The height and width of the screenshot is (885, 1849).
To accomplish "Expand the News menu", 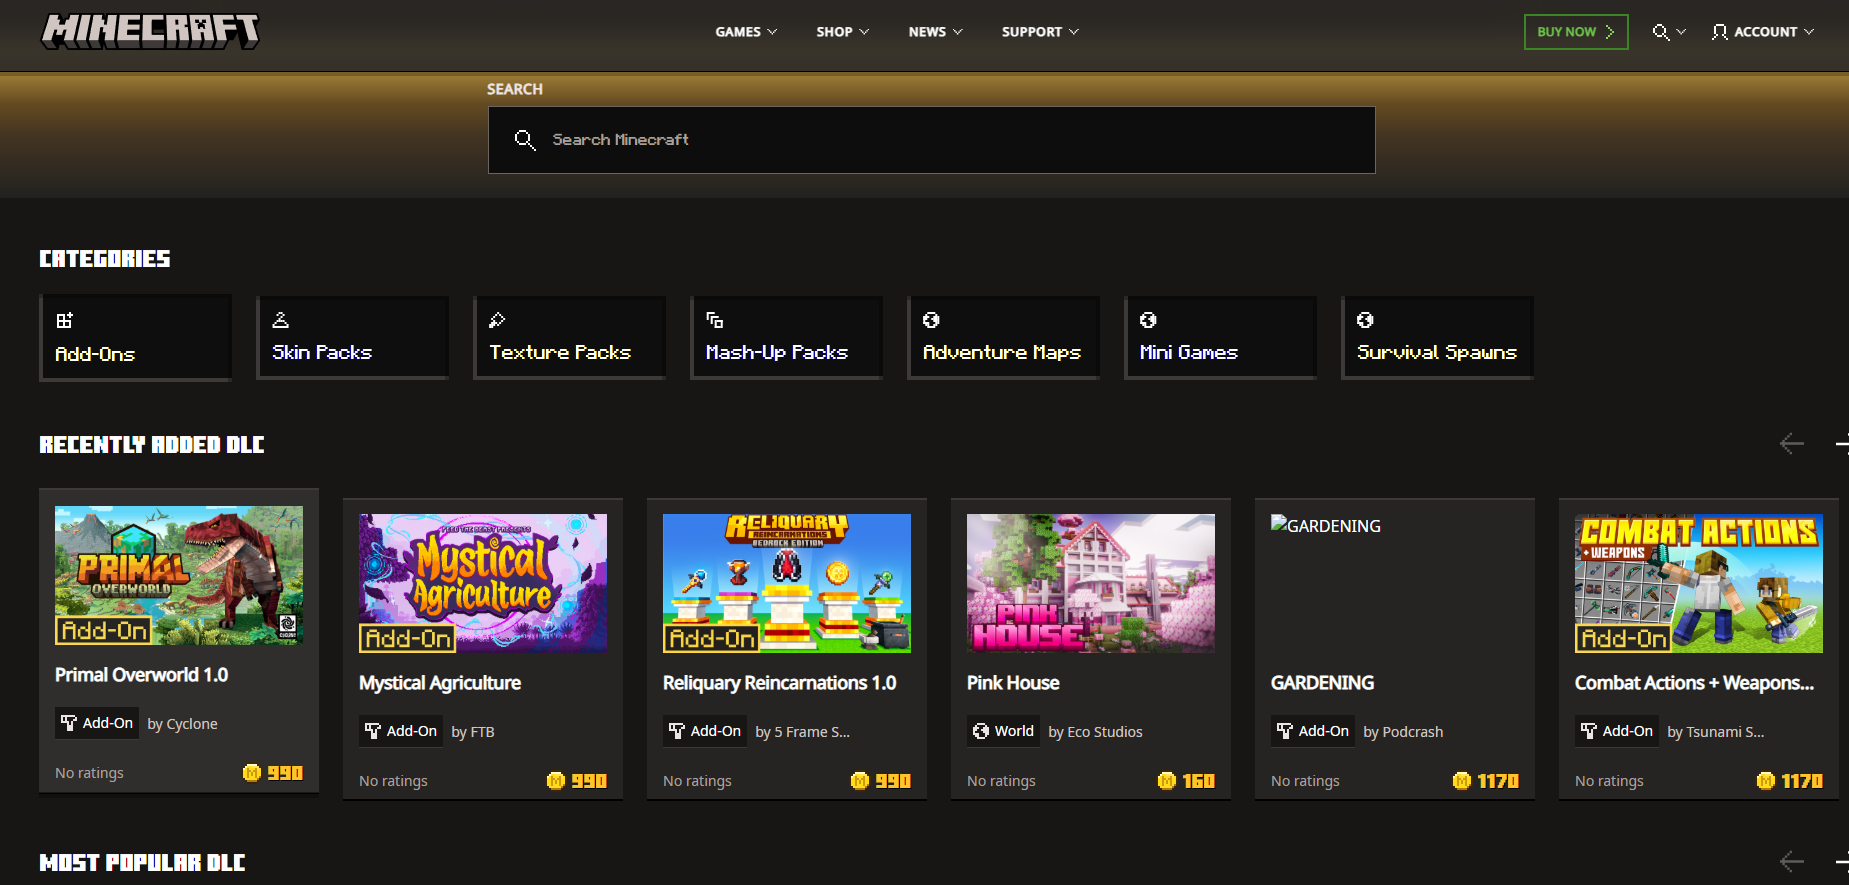I will click(936, 32).
